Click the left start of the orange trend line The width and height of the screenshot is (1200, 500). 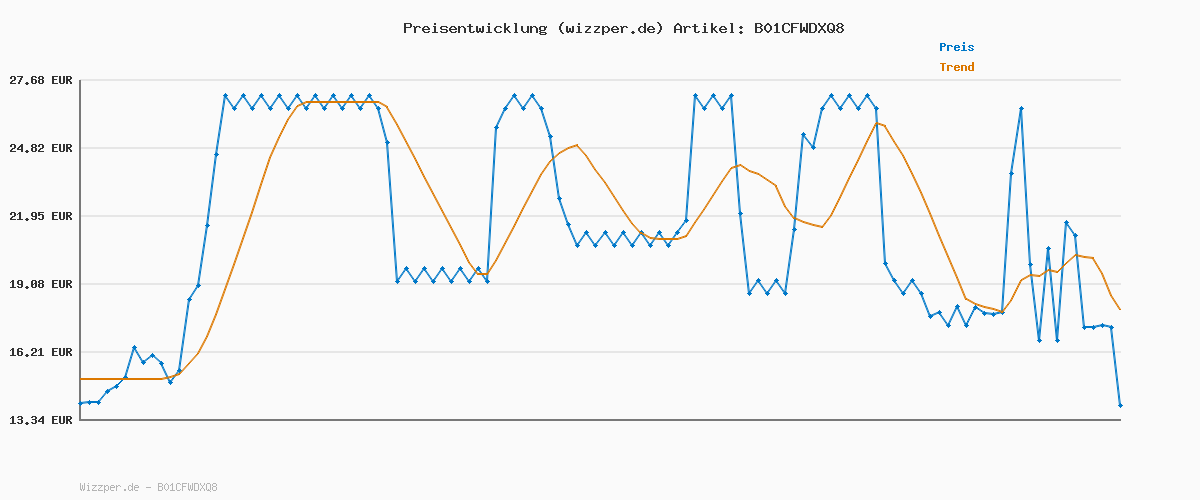[x=82, y=379]
